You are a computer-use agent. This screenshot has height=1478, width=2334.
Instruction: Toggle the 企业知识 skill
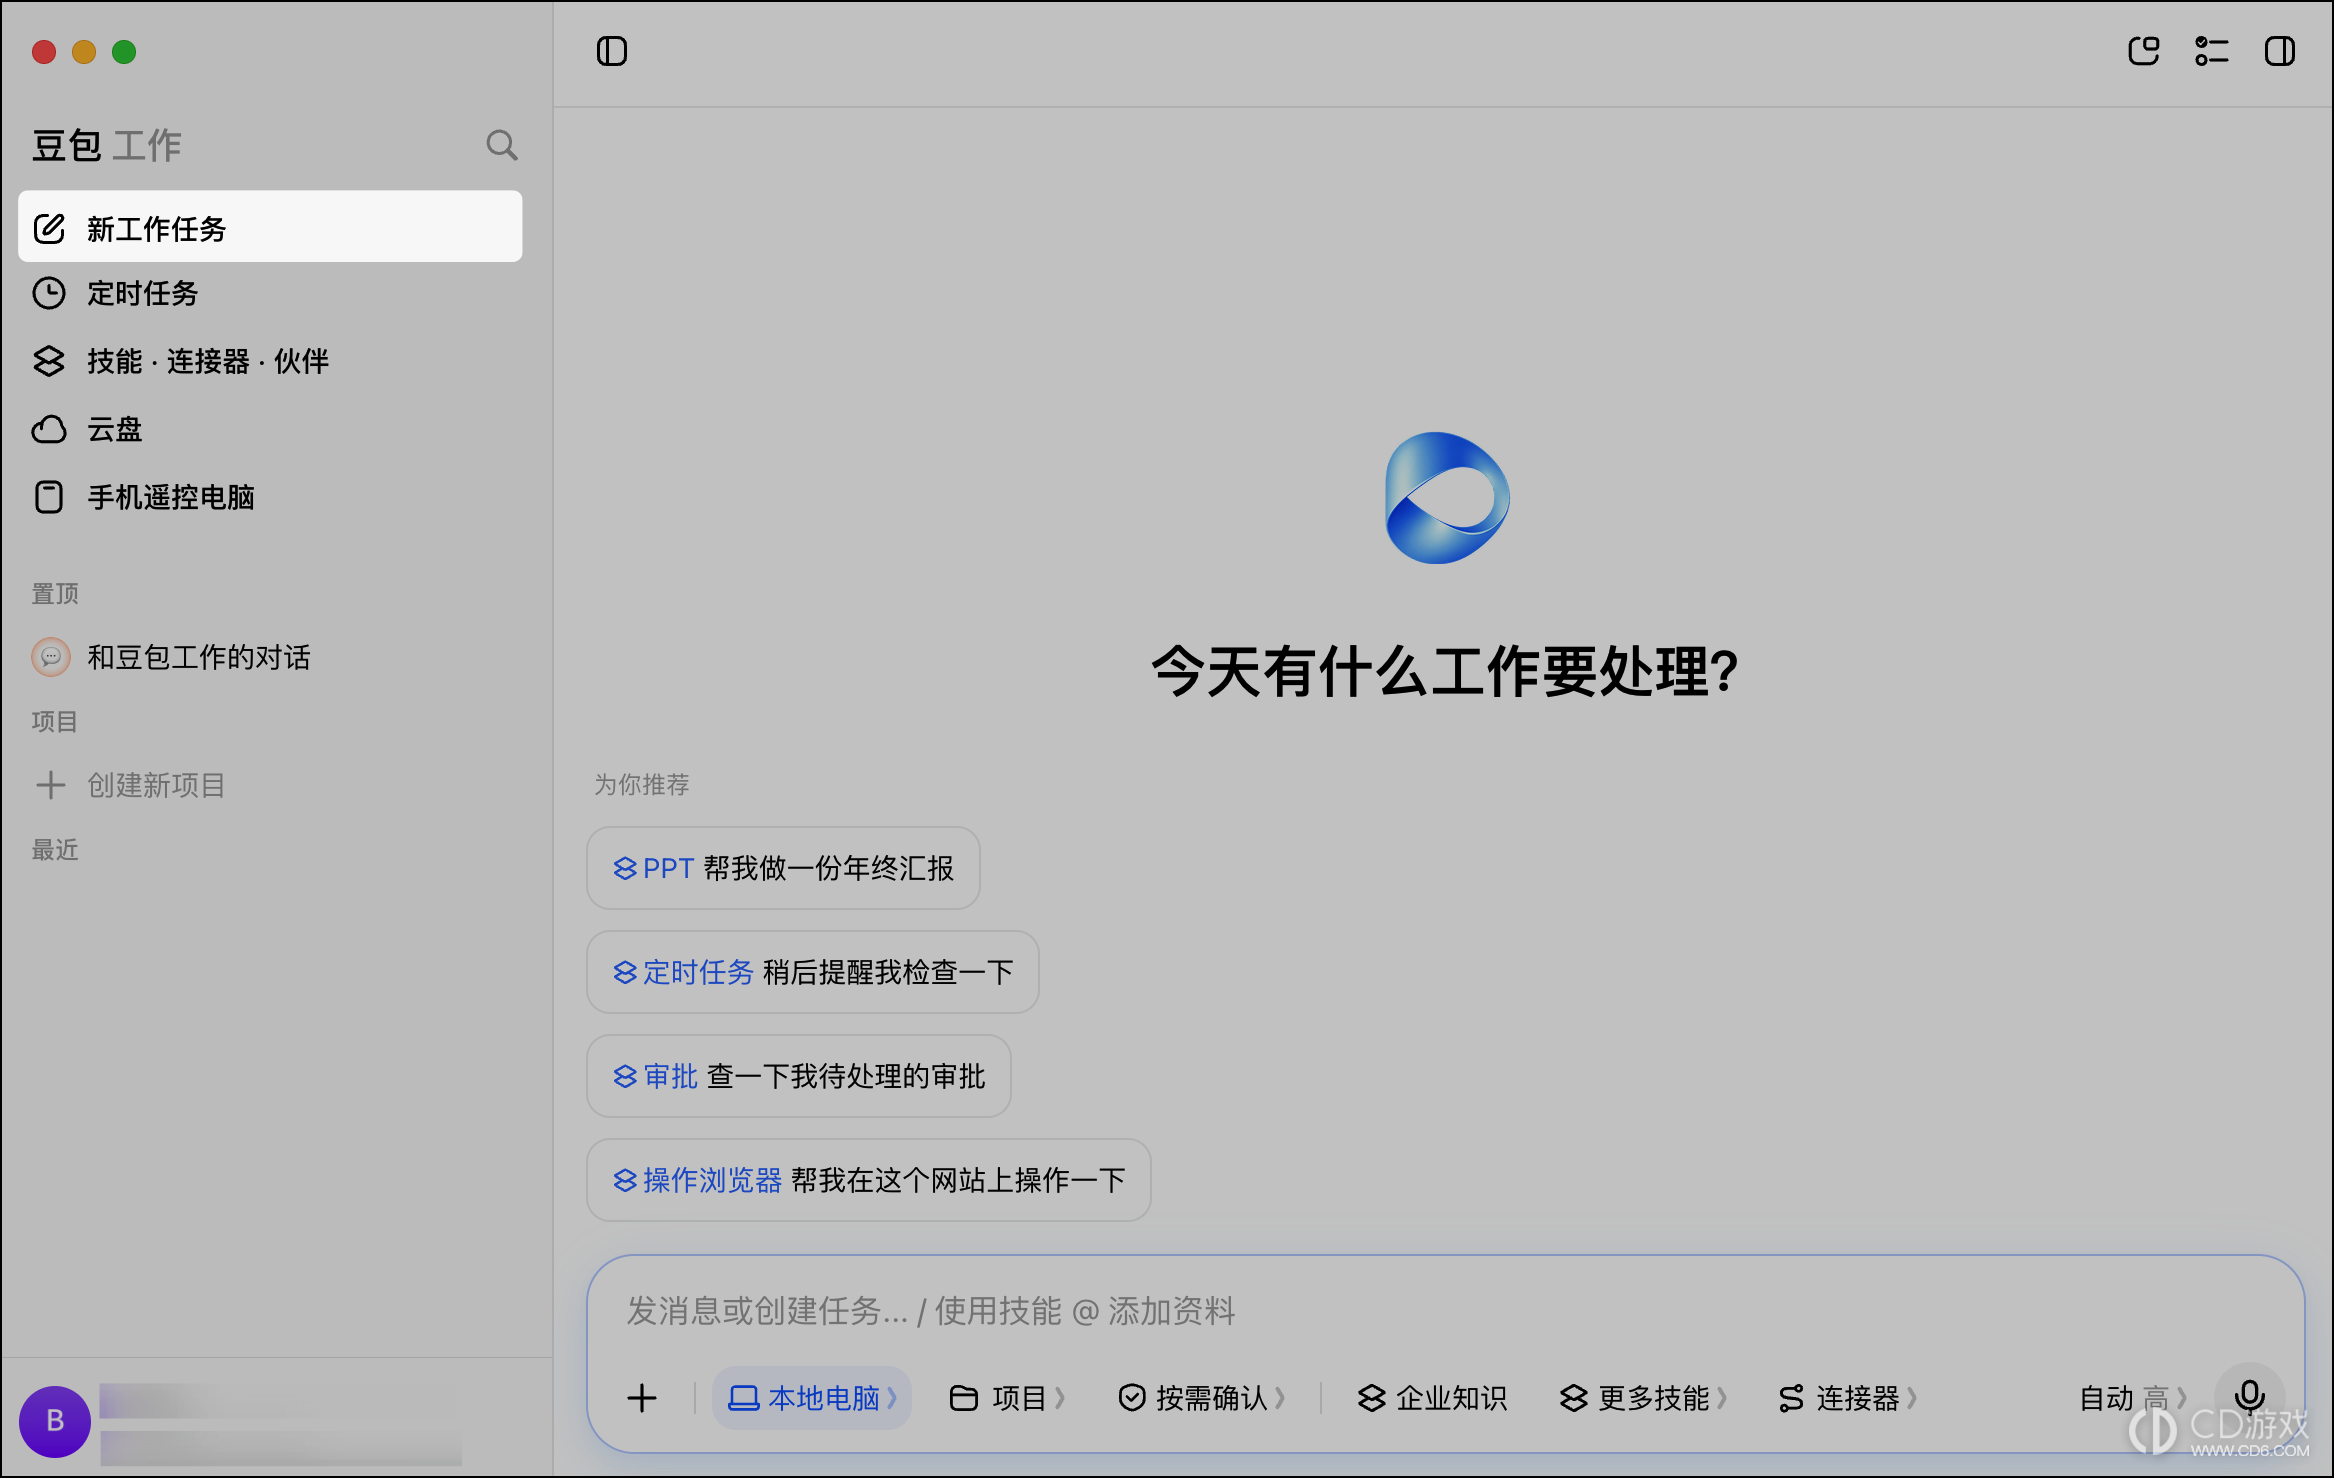point(1431,1398)
